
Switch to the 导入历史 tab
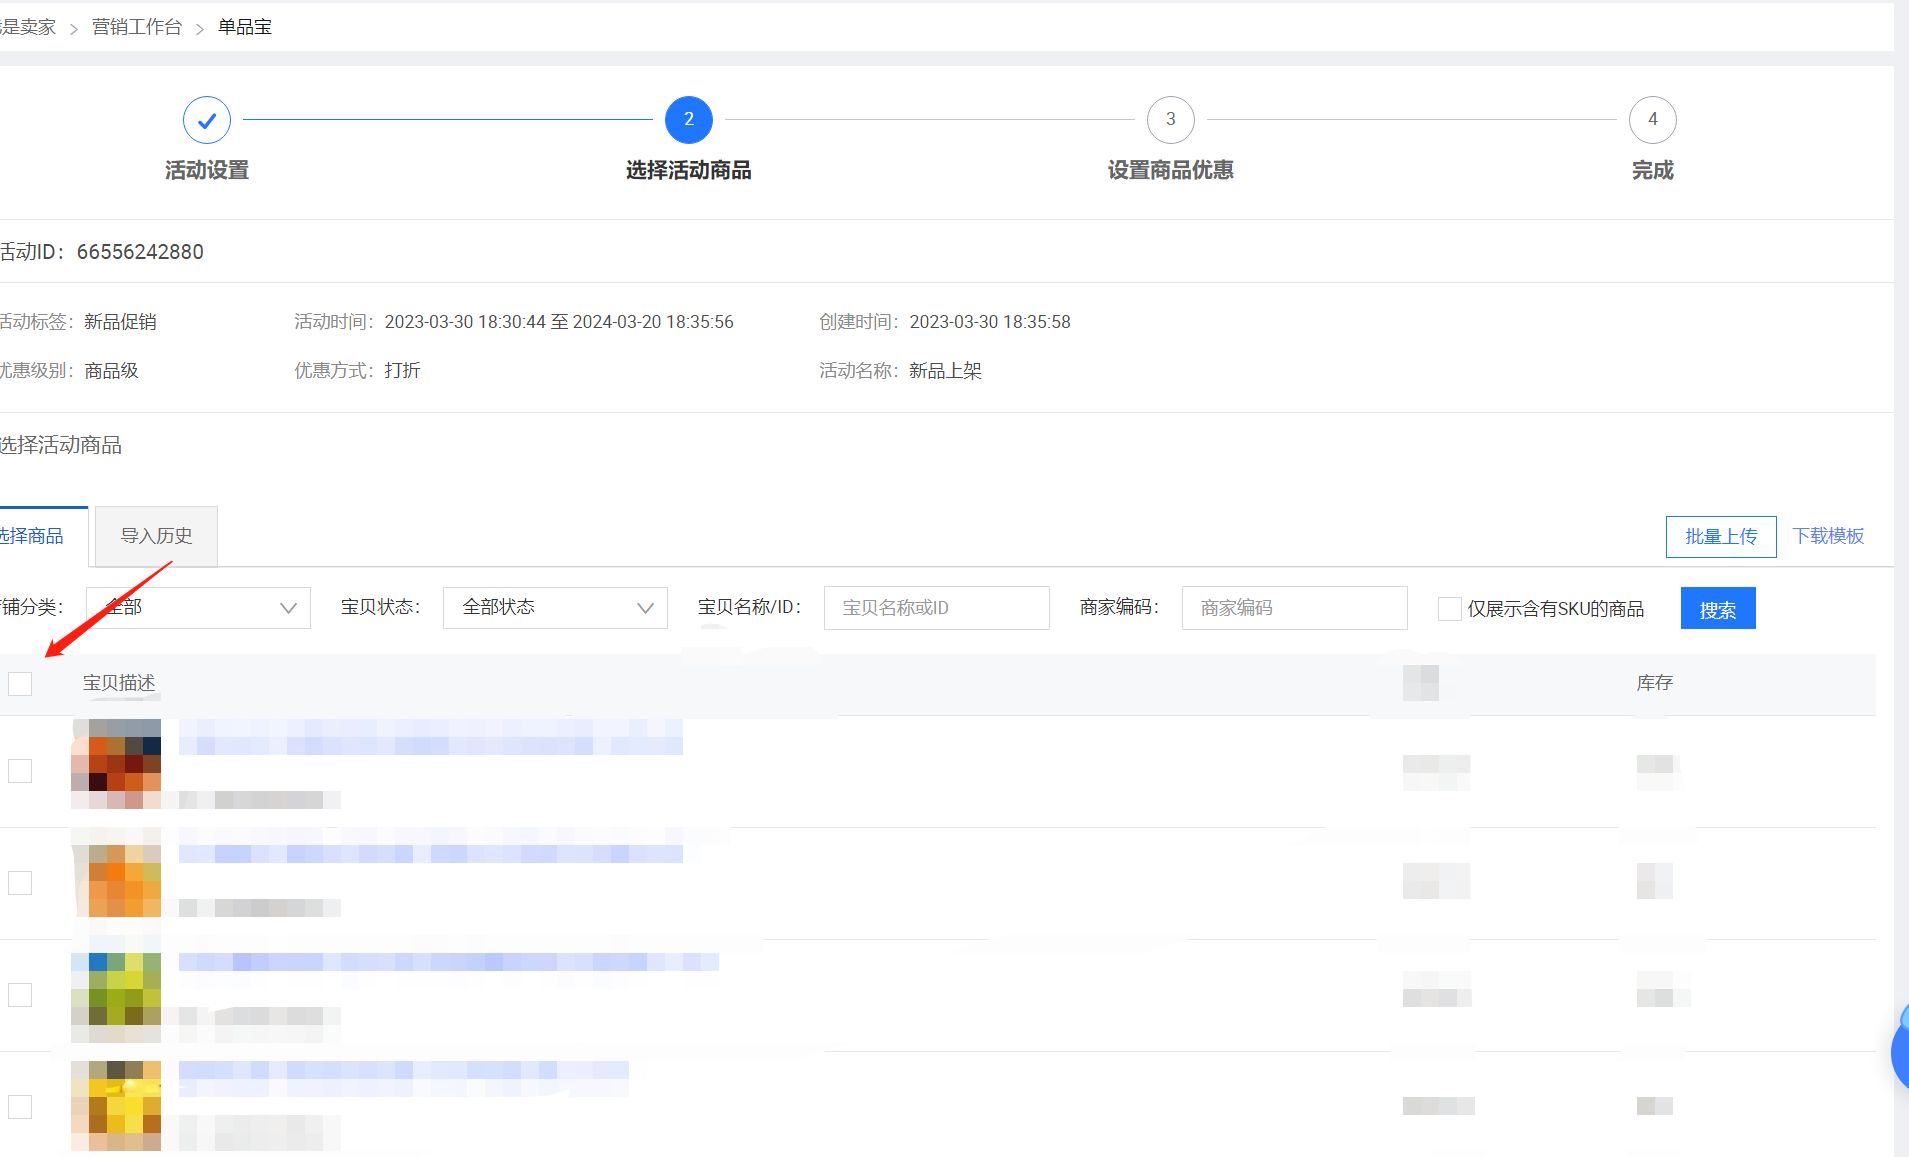tap(155, 536)
